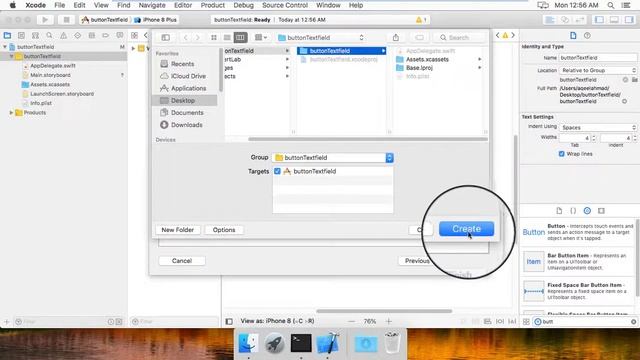Viewport: 640px width, 360px height.
Task: Expand the Base.lproj folder in browser
Action: (480, 68)
